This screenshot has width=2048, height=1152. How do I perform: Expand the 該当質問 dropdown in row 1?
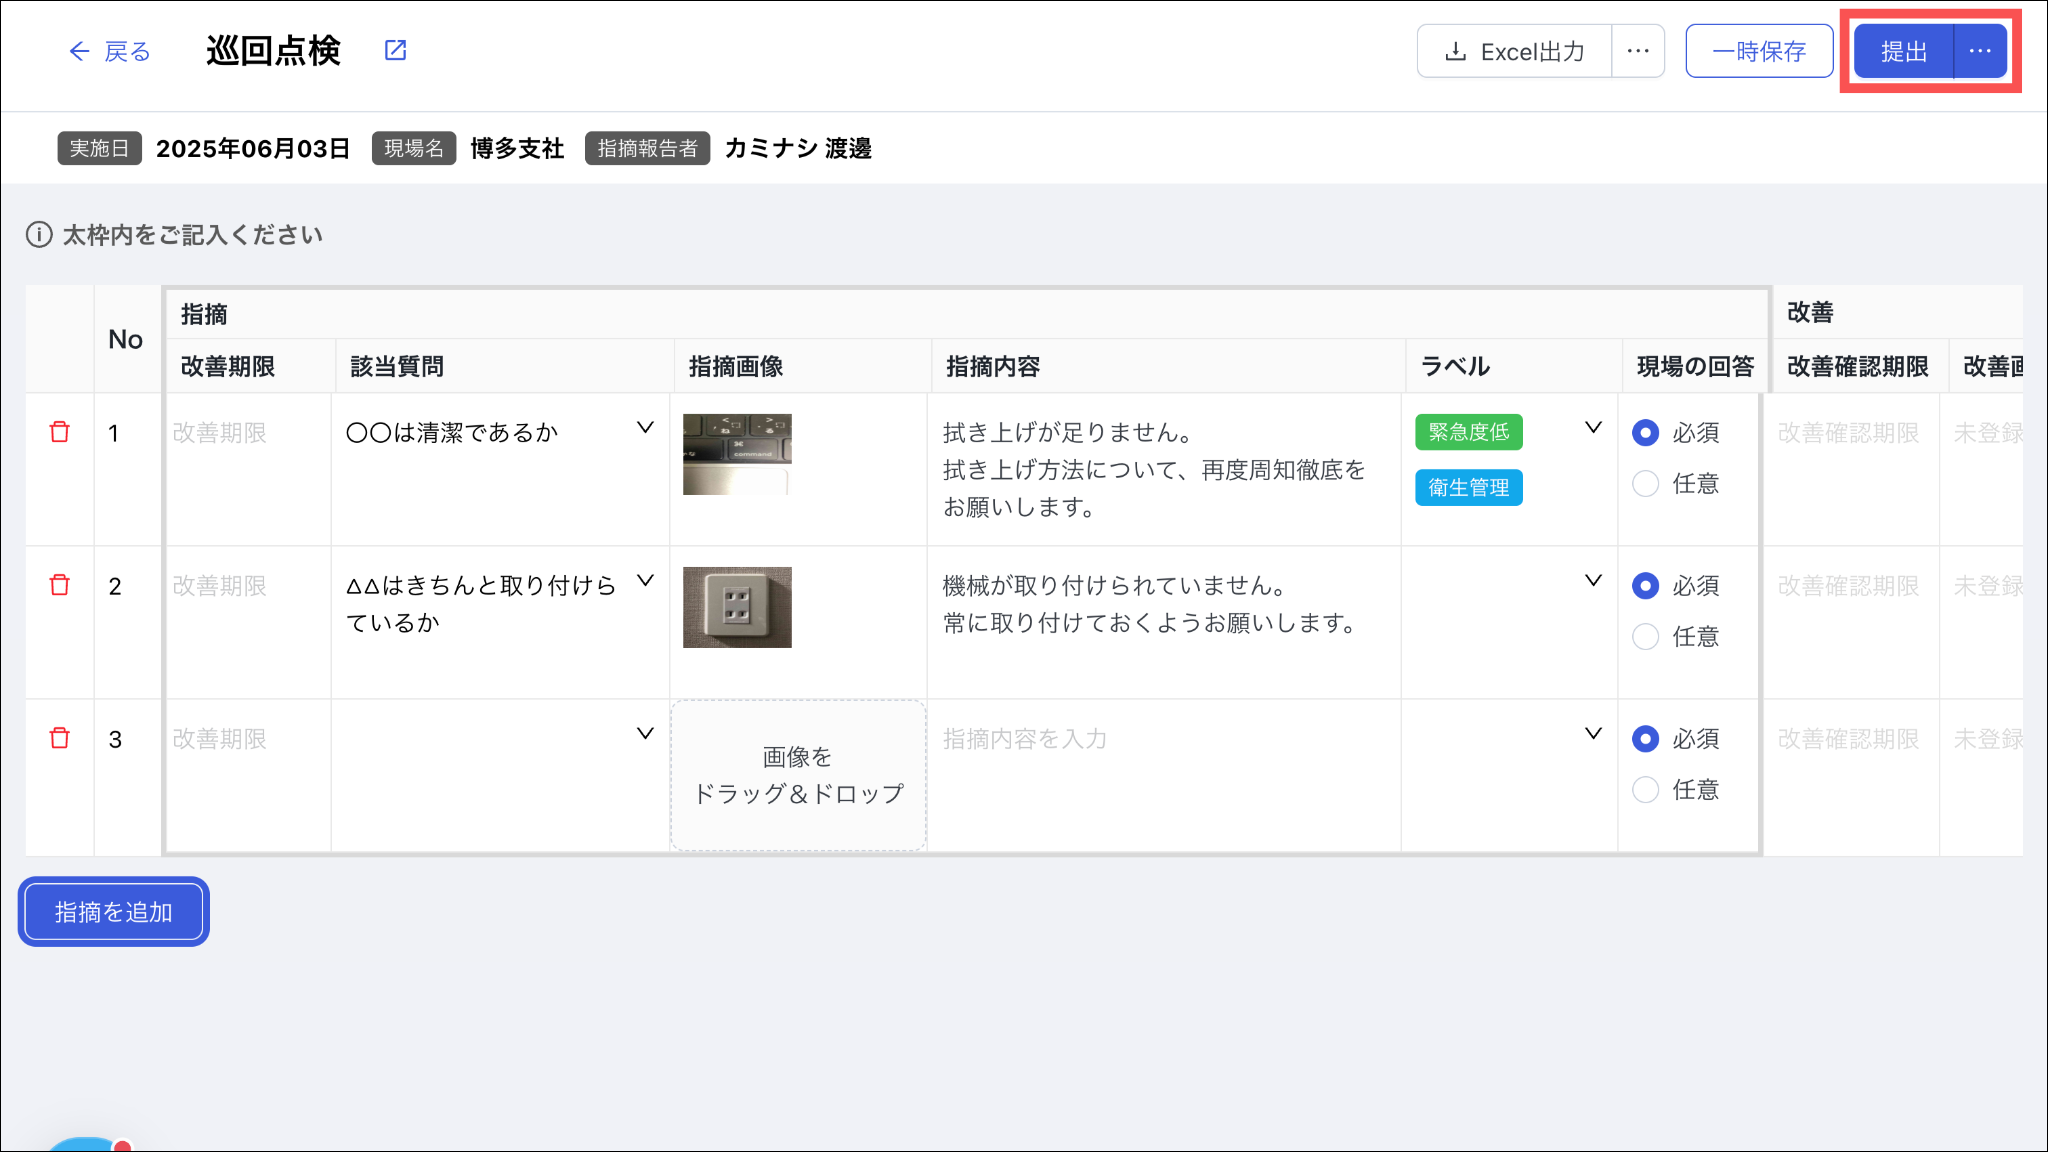click(x=645, y=428)
